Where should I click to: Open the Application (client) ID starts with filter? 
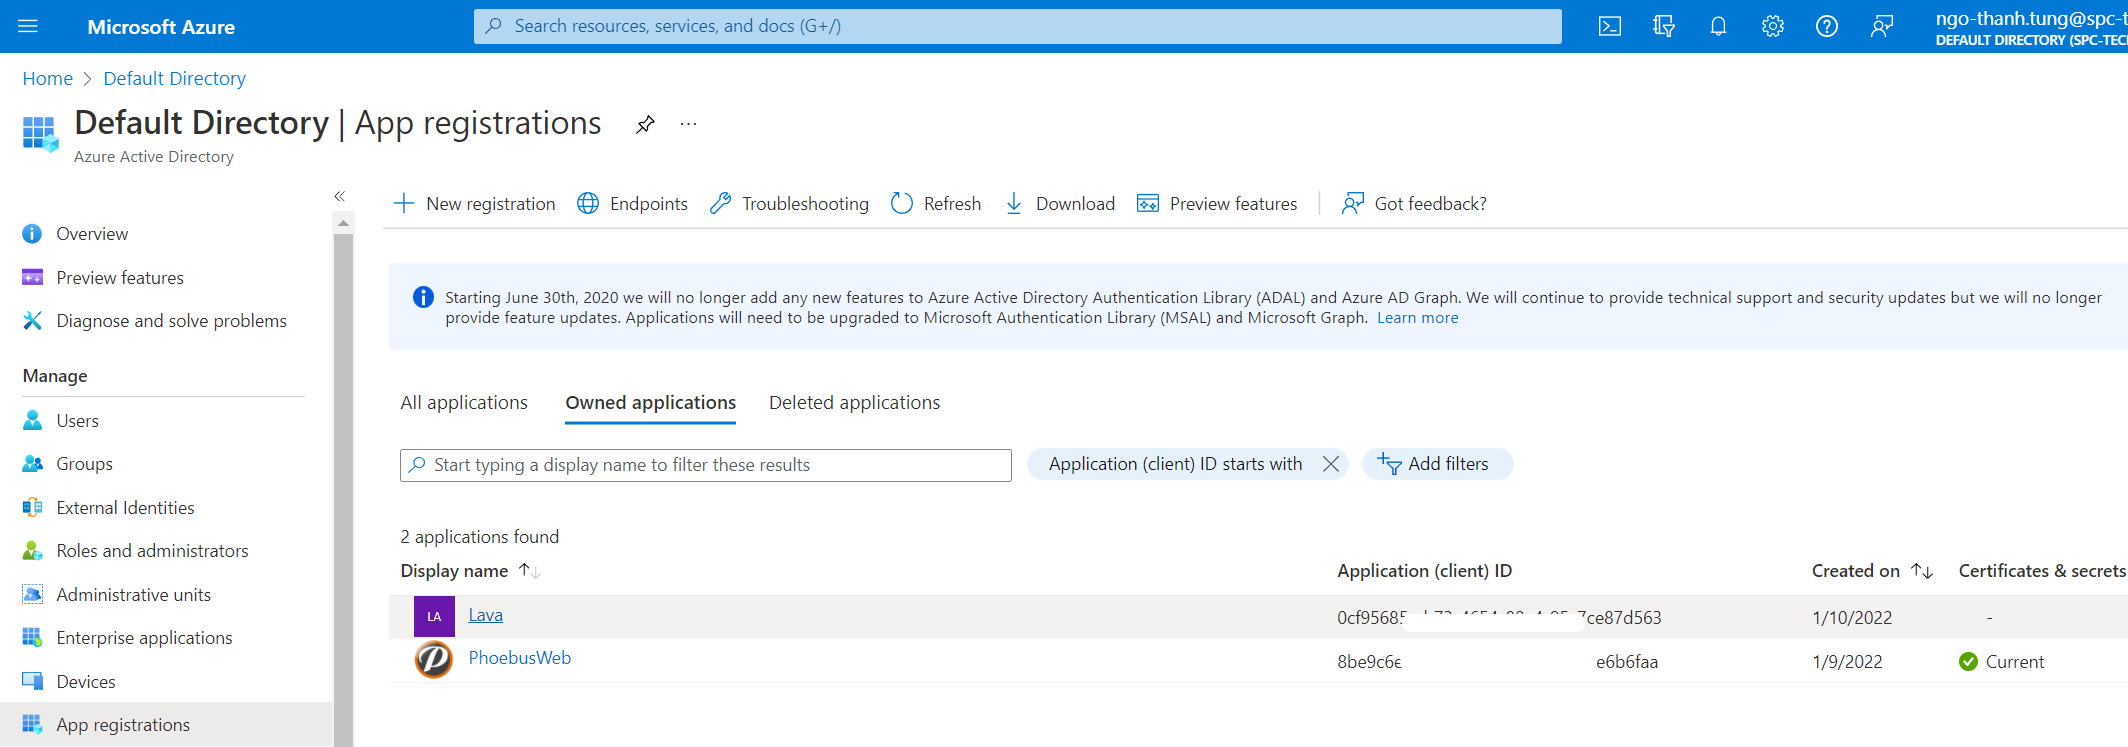[1175, 464]
